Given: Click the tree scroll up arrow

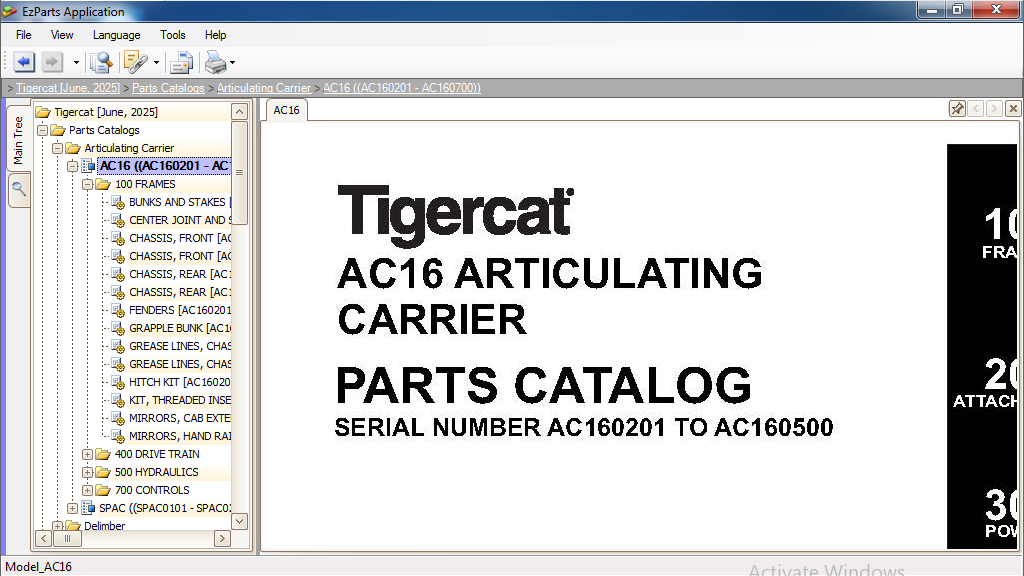Looking at the screenshot, I should 240,112.
